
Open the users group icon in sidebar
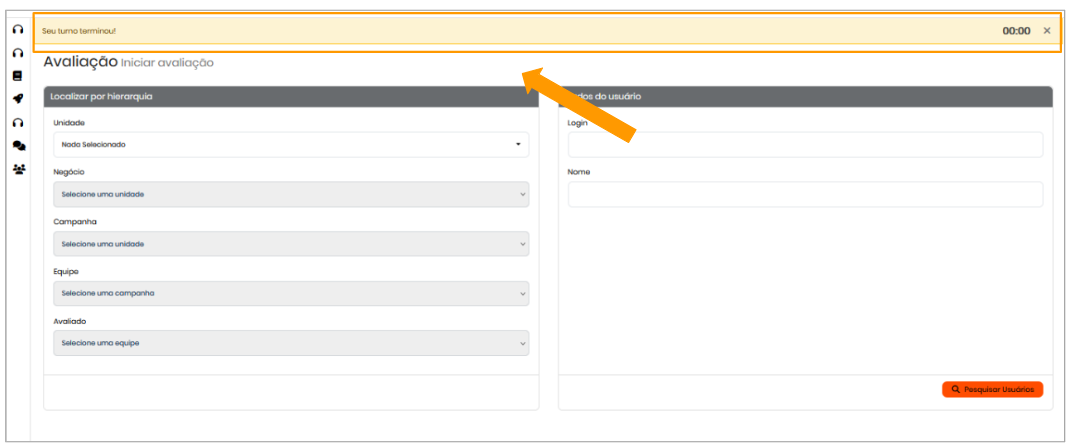point(18,169)
